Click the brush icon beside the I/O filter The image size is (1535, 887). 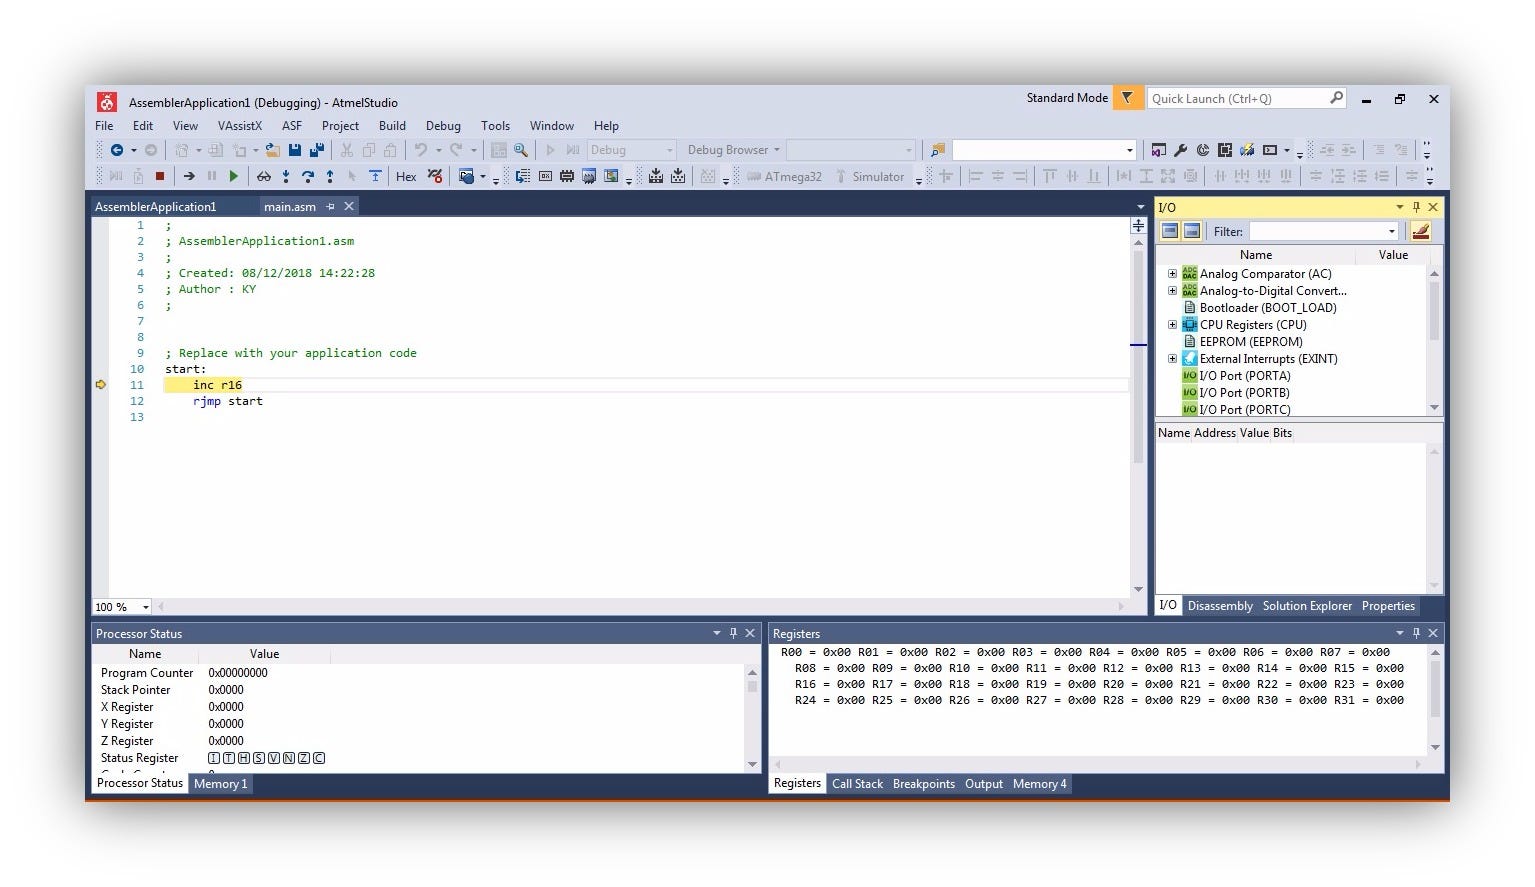tap(1420, 231)
